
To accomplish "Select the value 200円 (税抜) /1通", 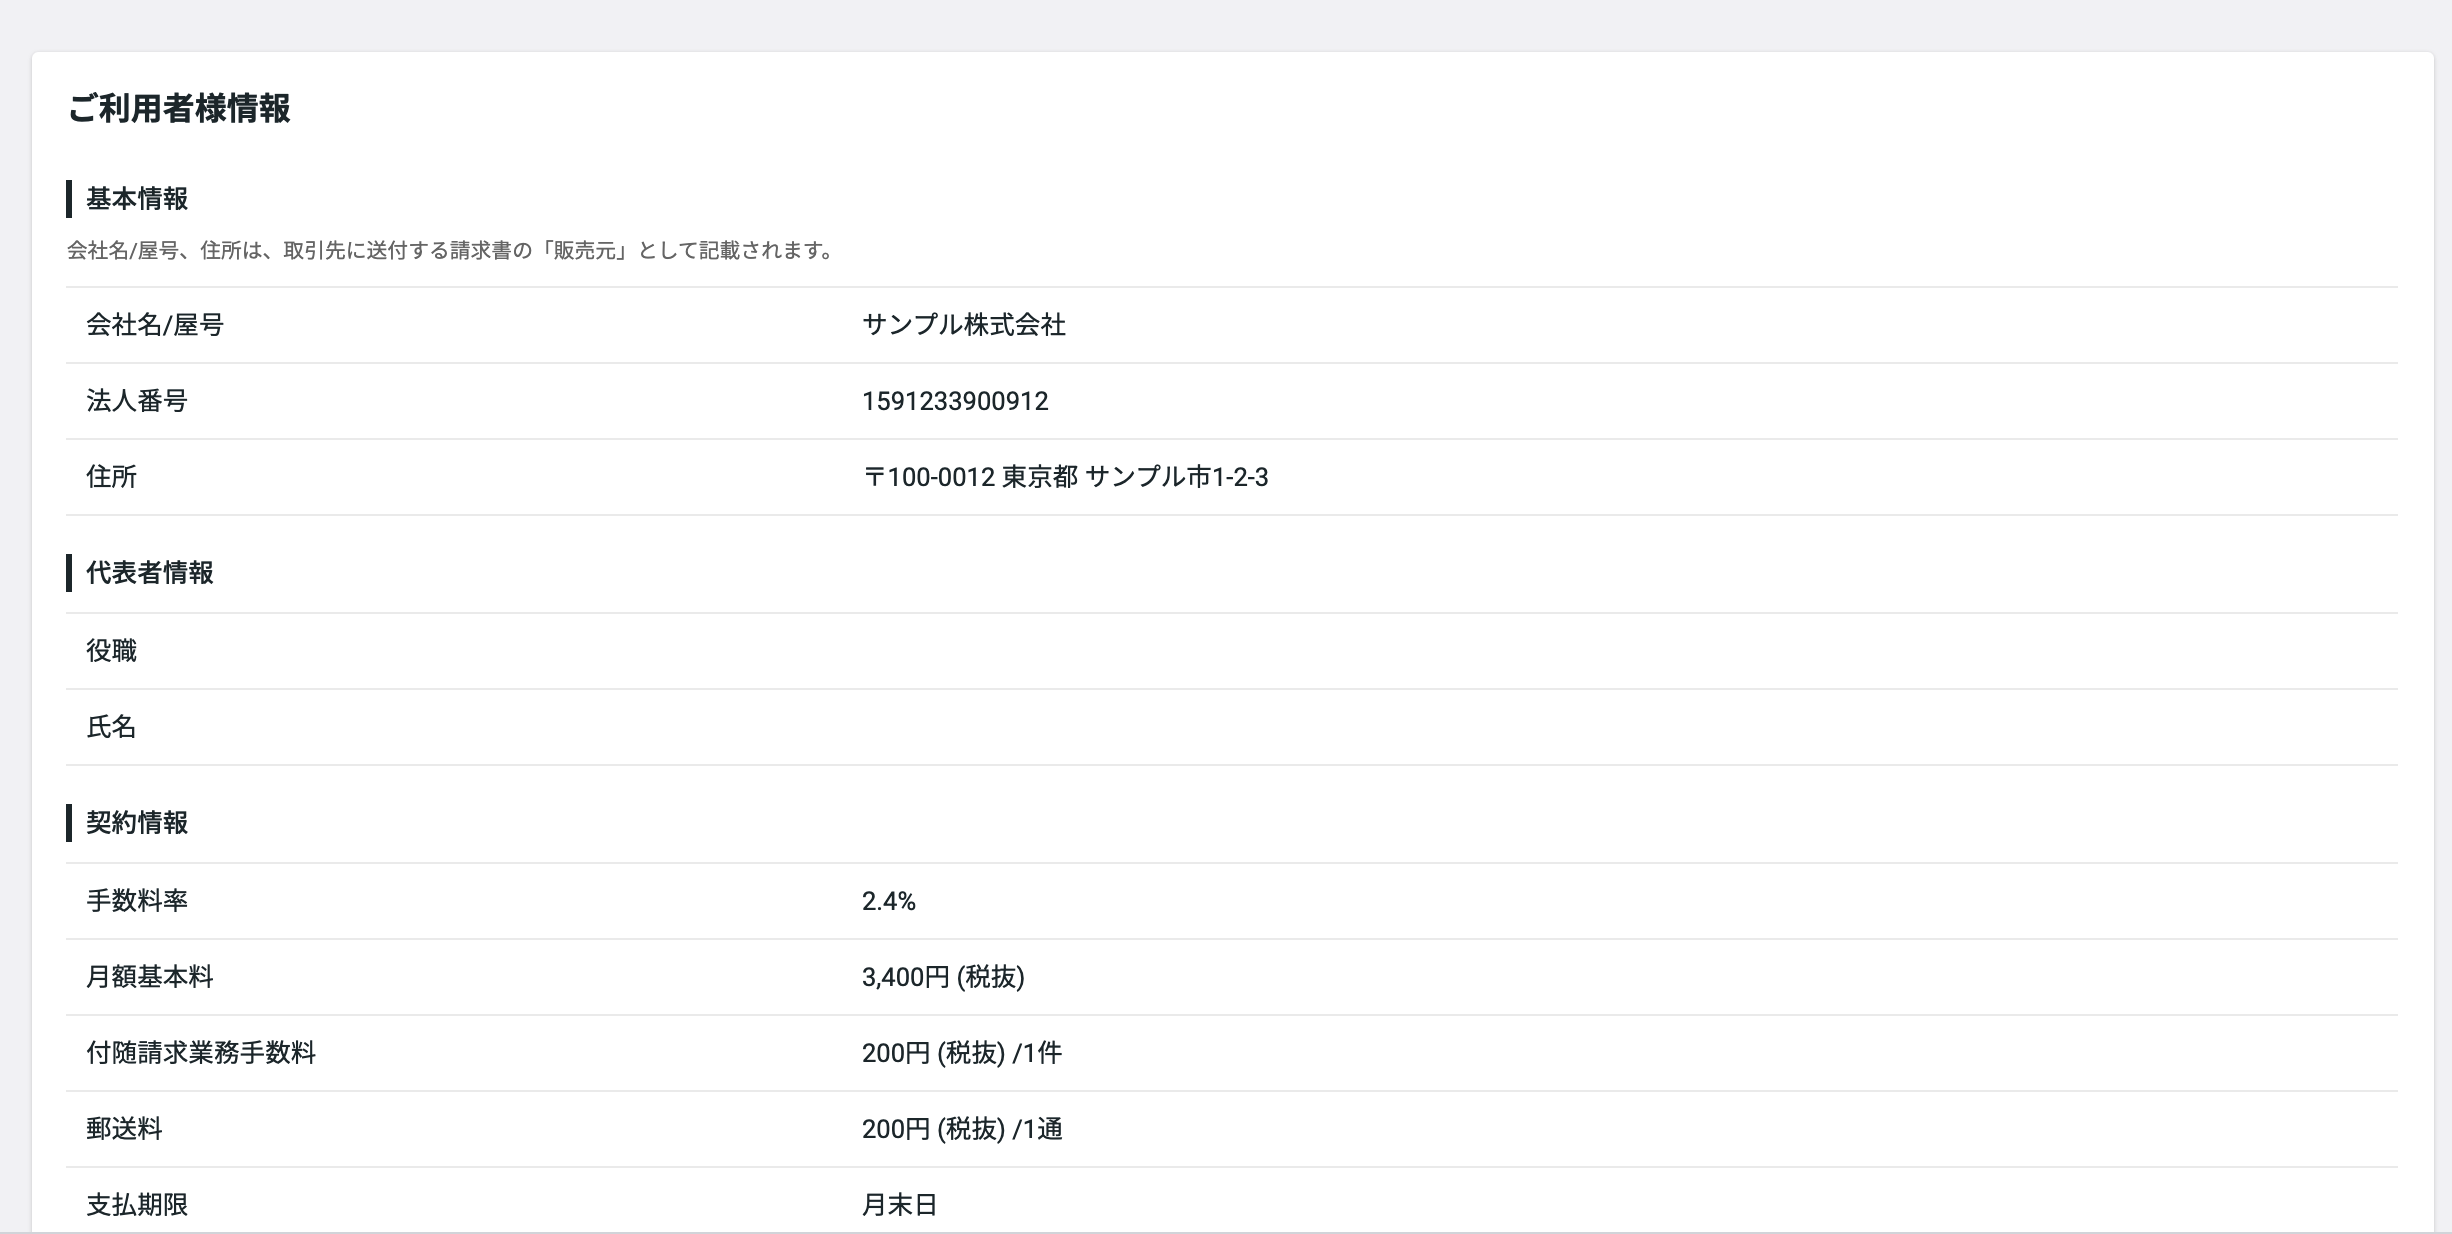I will point(962,1129).
